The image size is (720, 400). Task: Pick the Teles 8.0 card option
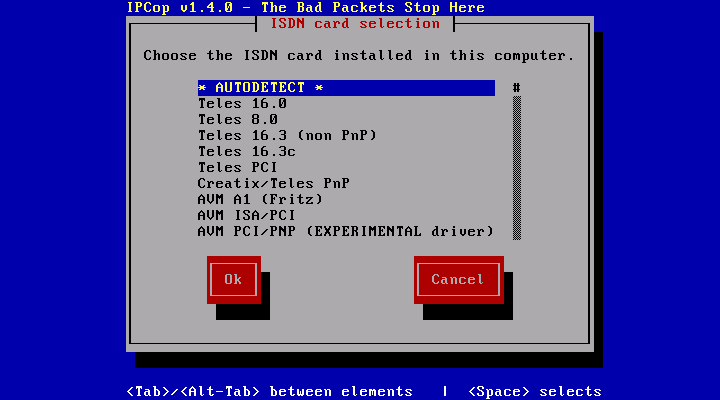click(346, 120)
